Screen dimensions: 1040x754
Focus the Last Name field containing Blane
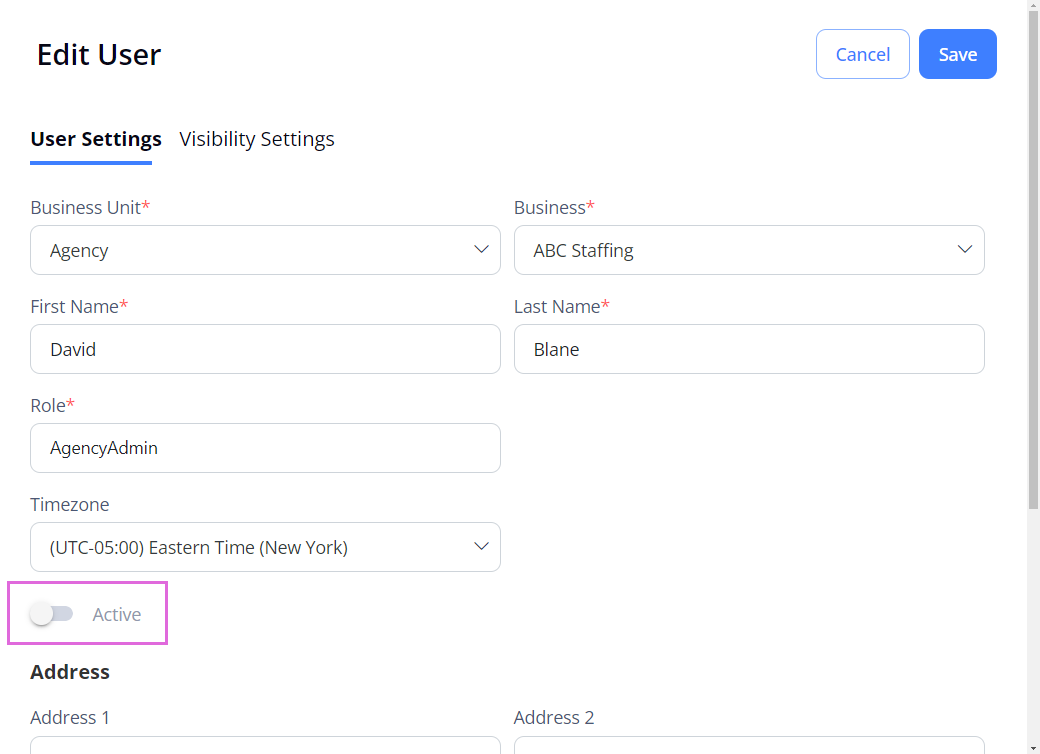click(x=749, y=349)
